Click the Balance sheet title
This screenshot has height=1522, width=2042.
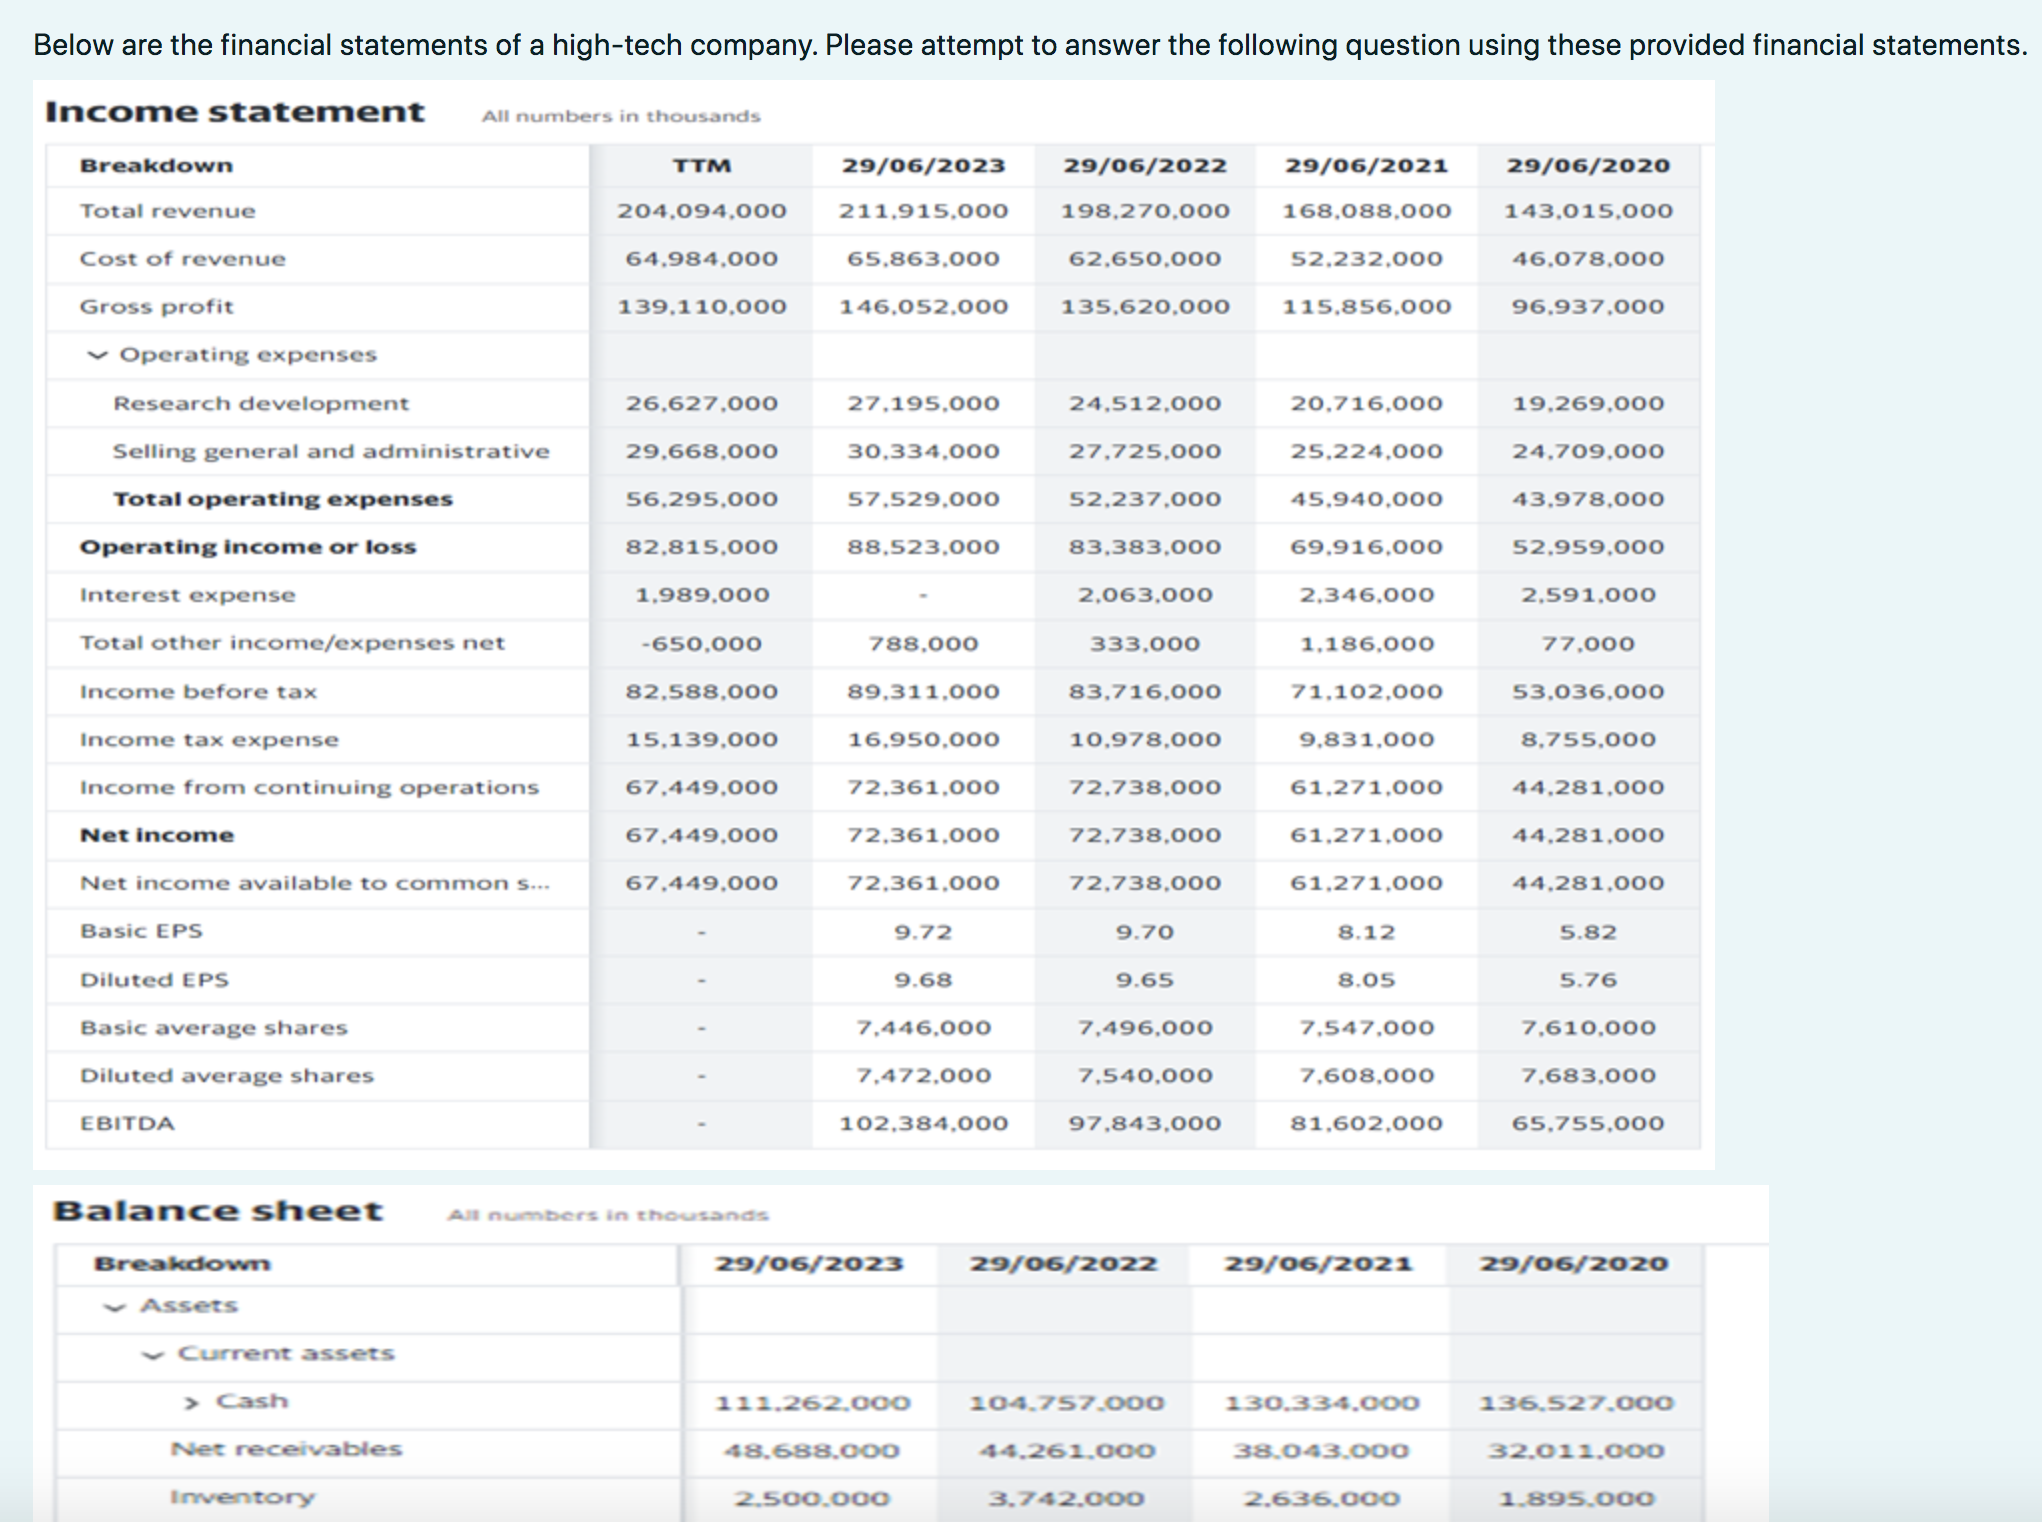(218, 1209)
